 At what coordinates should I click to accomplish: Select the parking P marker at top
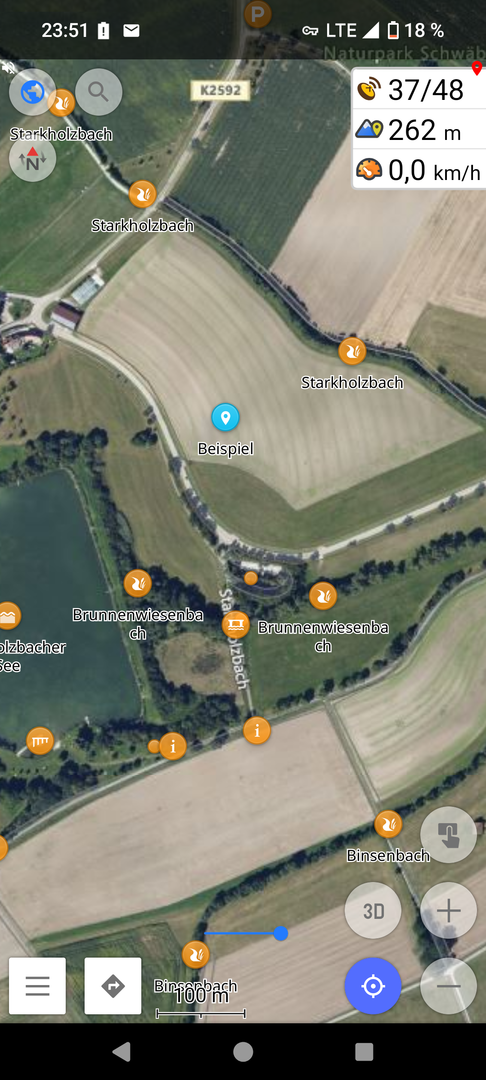(x=258, y=14)
